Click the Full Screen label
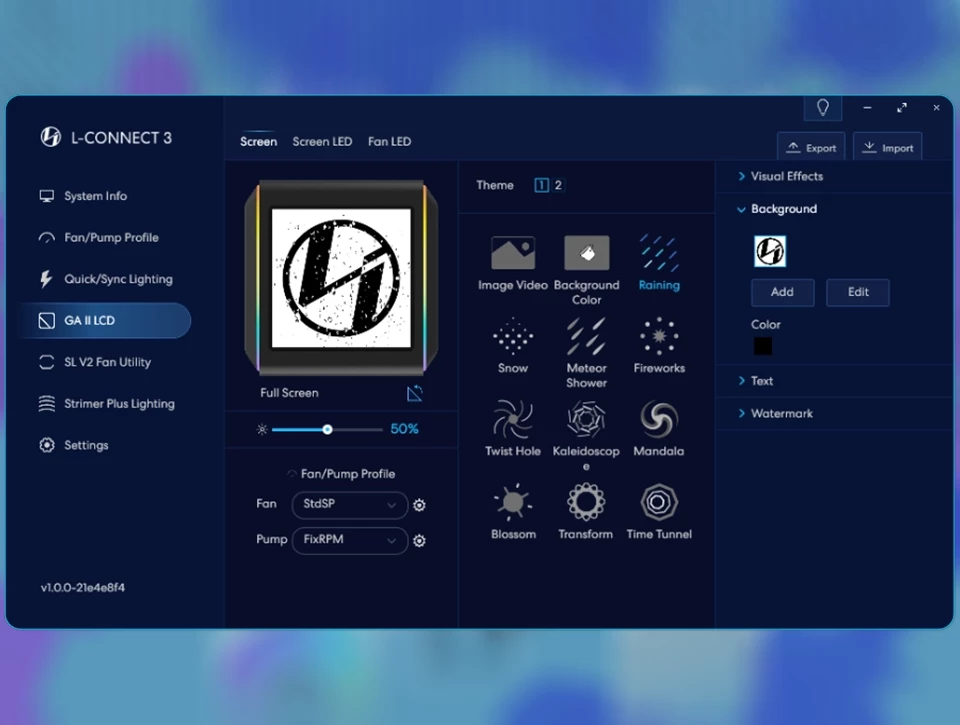The width and height of the screenshot is (960, 725). click(289, 393)
